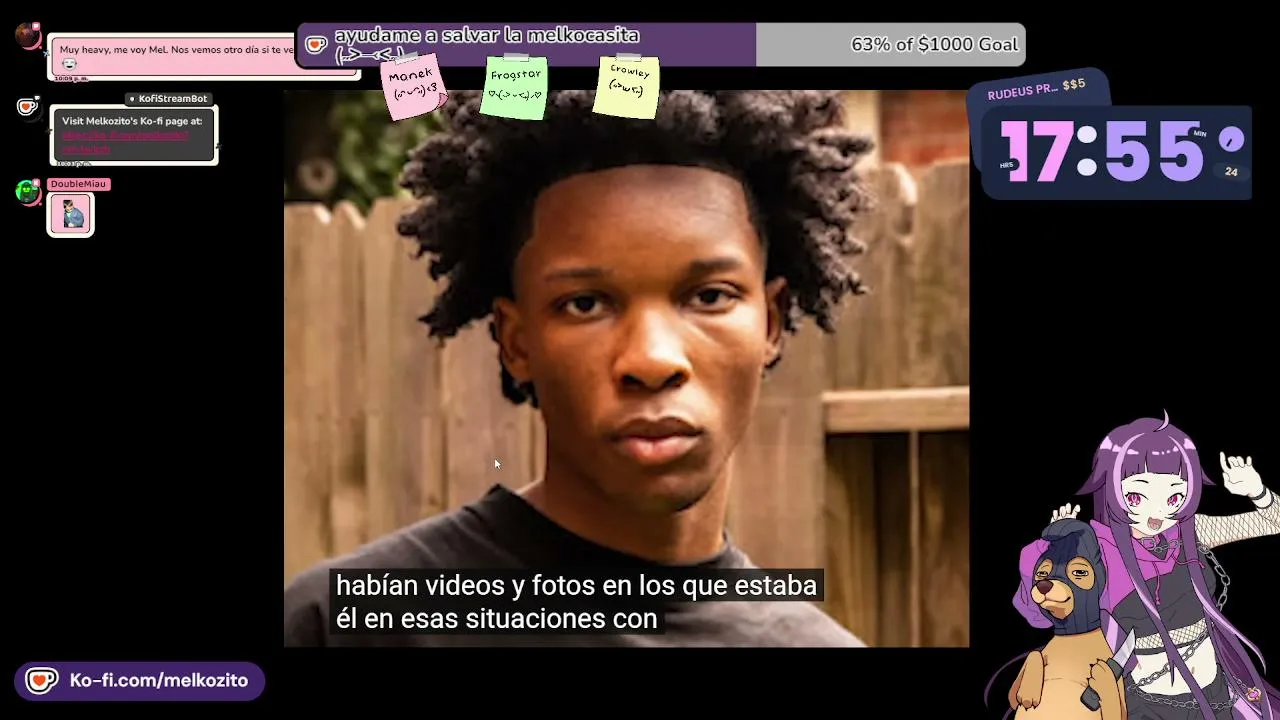Click the round clock dial icon on the timer
This screenshot has width=1280, height=720.
point(1231,140)
